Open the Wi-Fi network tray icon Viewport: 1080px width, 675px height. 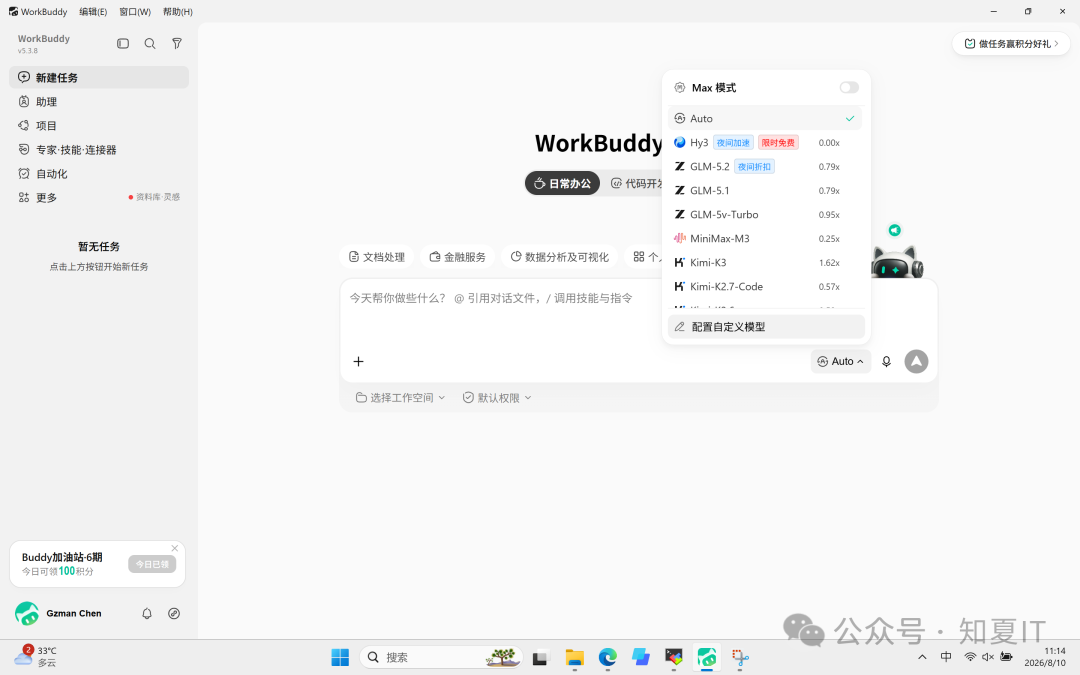[x=970, y=657]
